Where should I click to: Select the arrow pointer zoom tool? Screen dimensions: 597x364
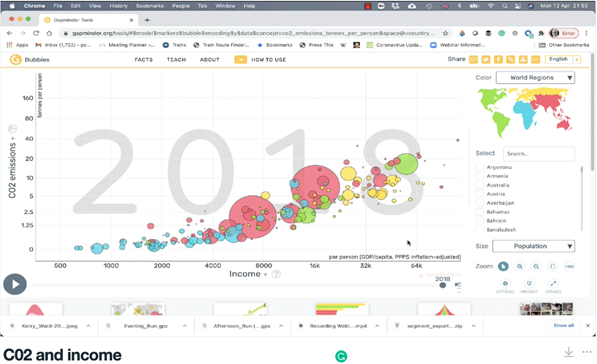[x=503, y=267]
